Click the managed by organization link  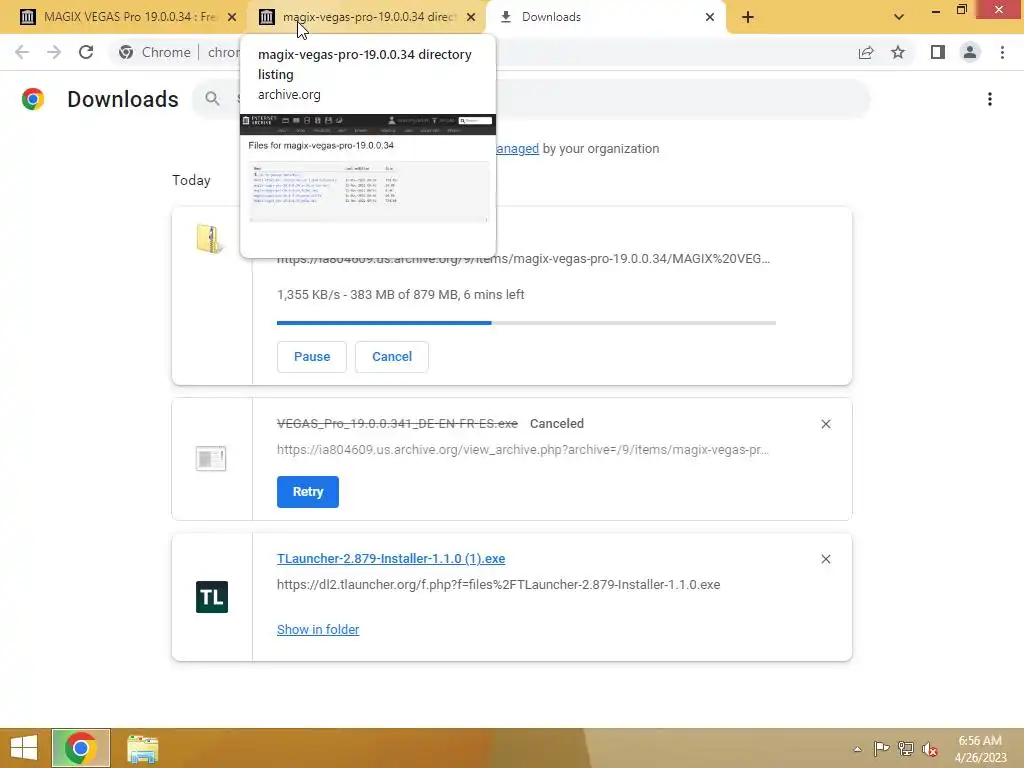click(x=517, y=149)
